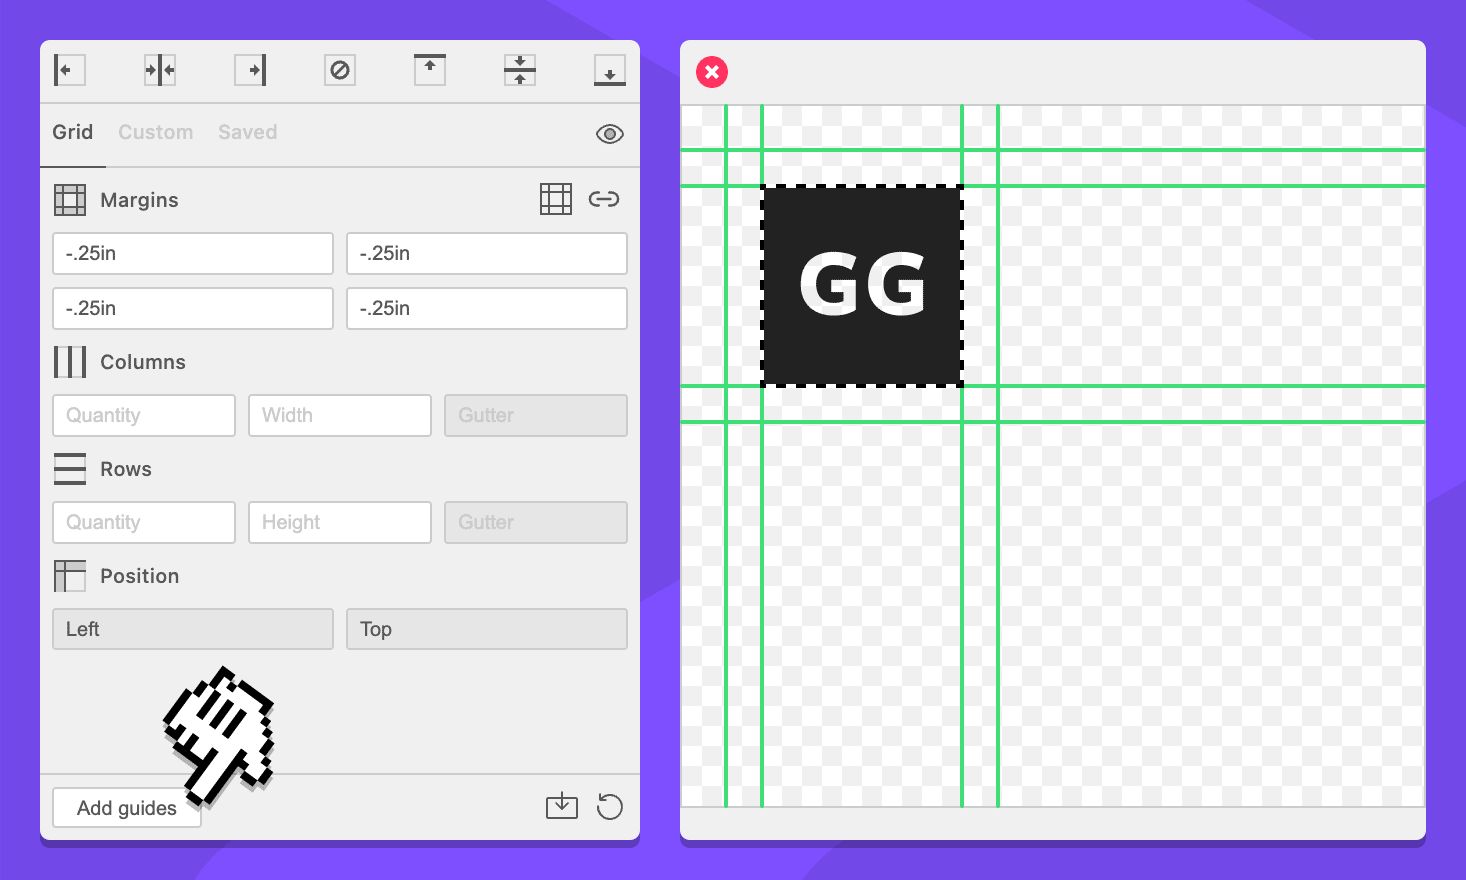The width and height of the screenshot is (1466, 880).
Task: Switch to the Saved tab
Action: click(248, 132)
